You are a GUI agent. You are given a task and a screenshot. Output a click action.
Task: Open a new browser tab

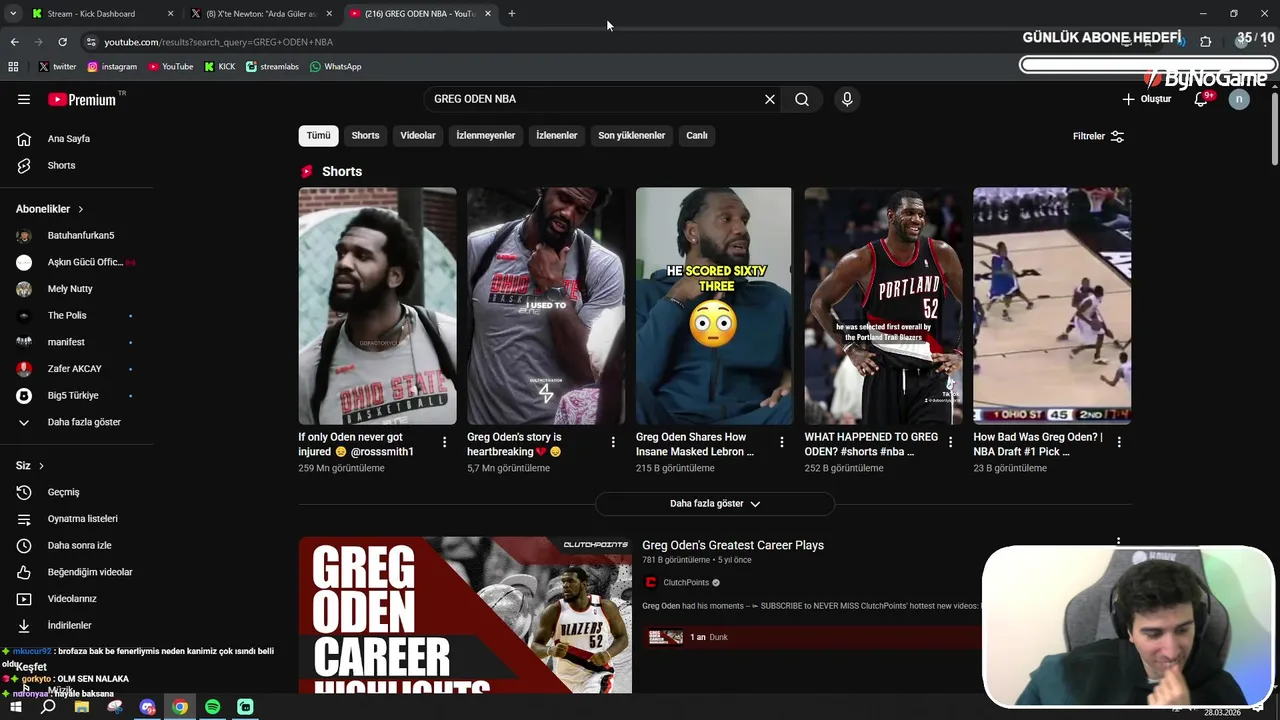point(512,14)
